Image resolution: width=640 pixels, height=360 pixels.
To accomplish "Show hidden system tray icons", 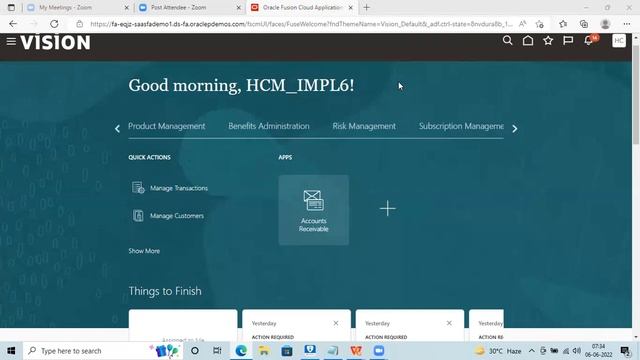I will tap(531, 351).
